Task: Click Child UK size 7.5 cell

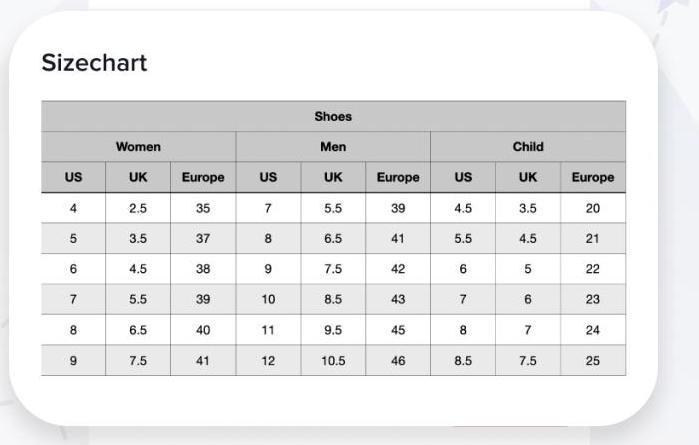Action: coord(528,360)
